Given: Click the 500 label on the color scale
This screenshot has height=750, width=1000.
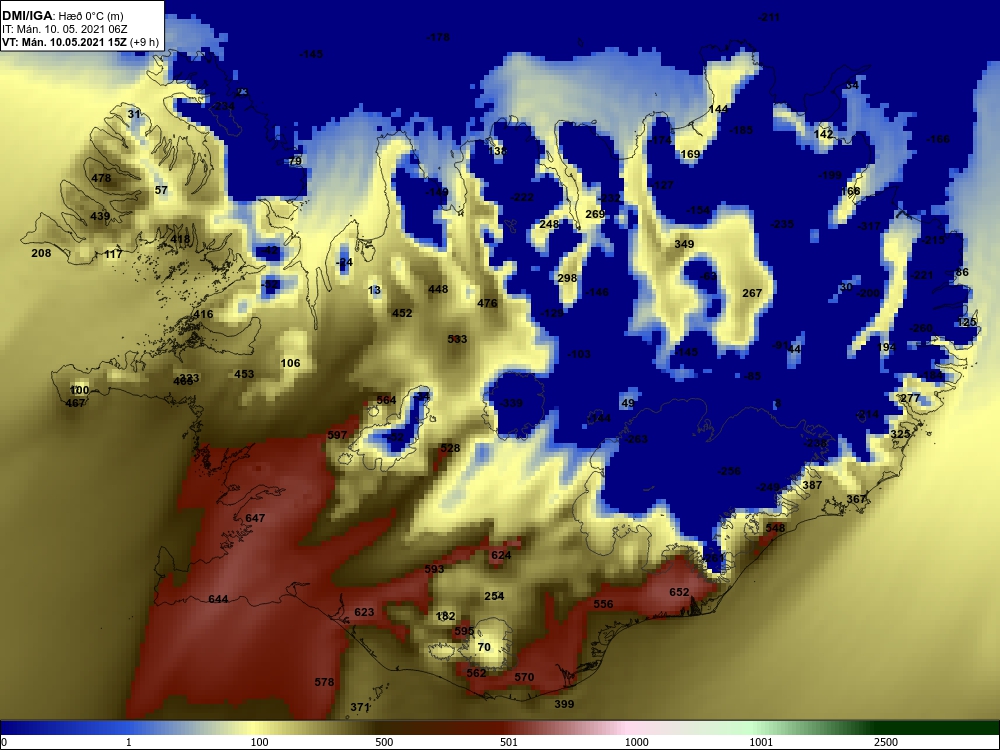Looking at the screenshot, I should (384, 742).
